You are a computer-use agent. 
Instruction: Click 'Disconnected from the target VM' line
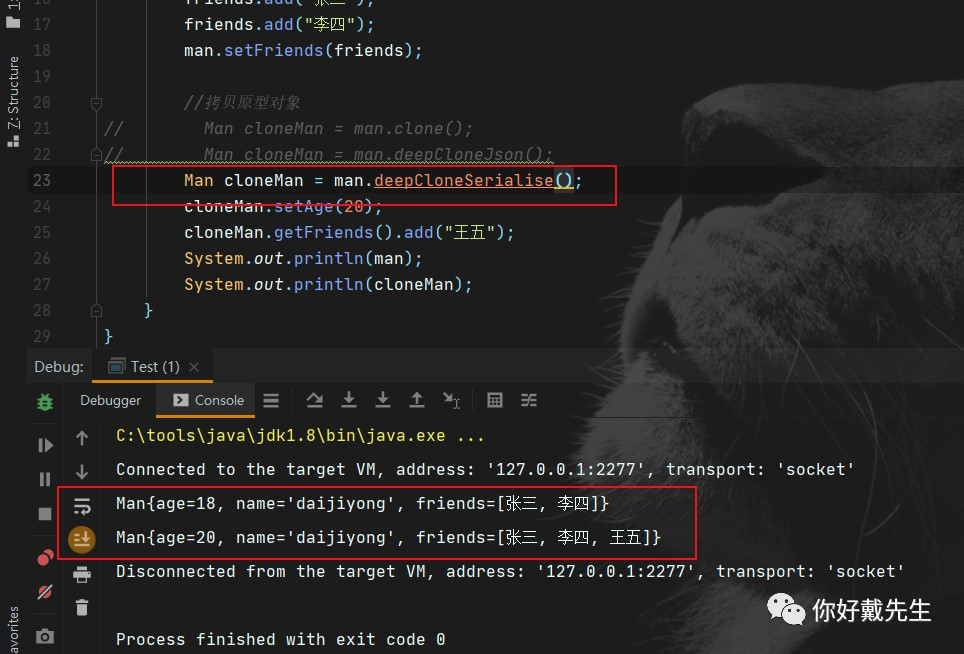pos(510,572)
